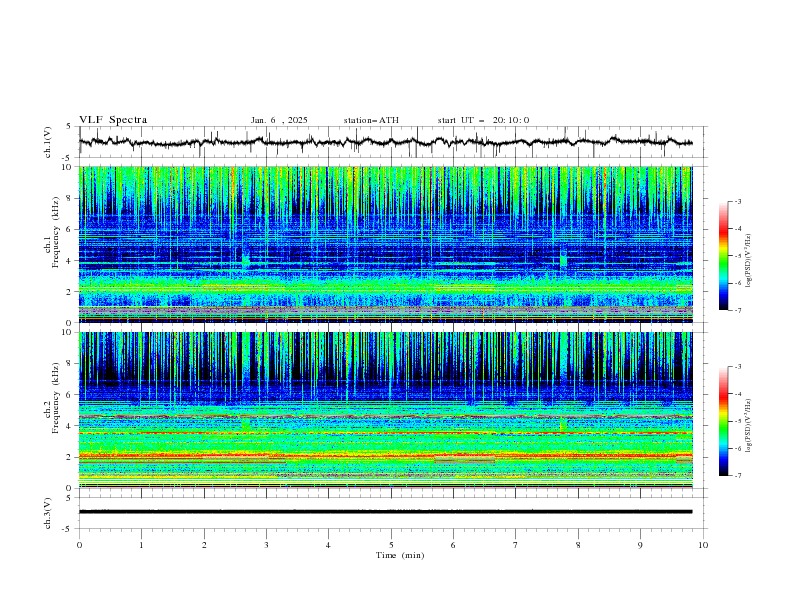
Task: Click inside the ch.2 spectrogram panel
Action: (x=385, y=410)
